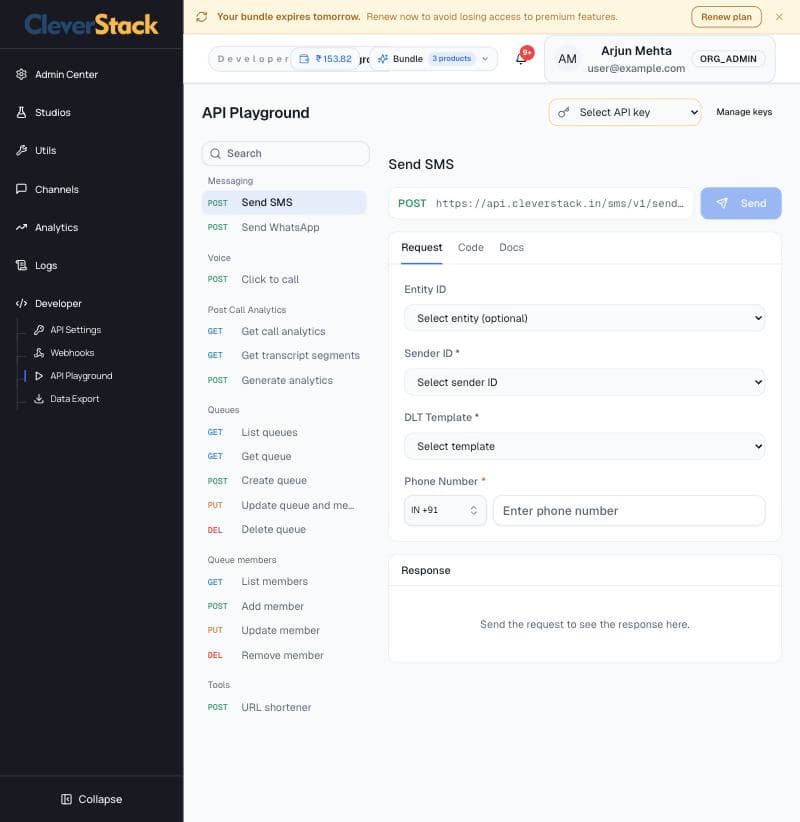Collapse the sidebar
This screenshot has width=800, height=822.
point(92,799)
